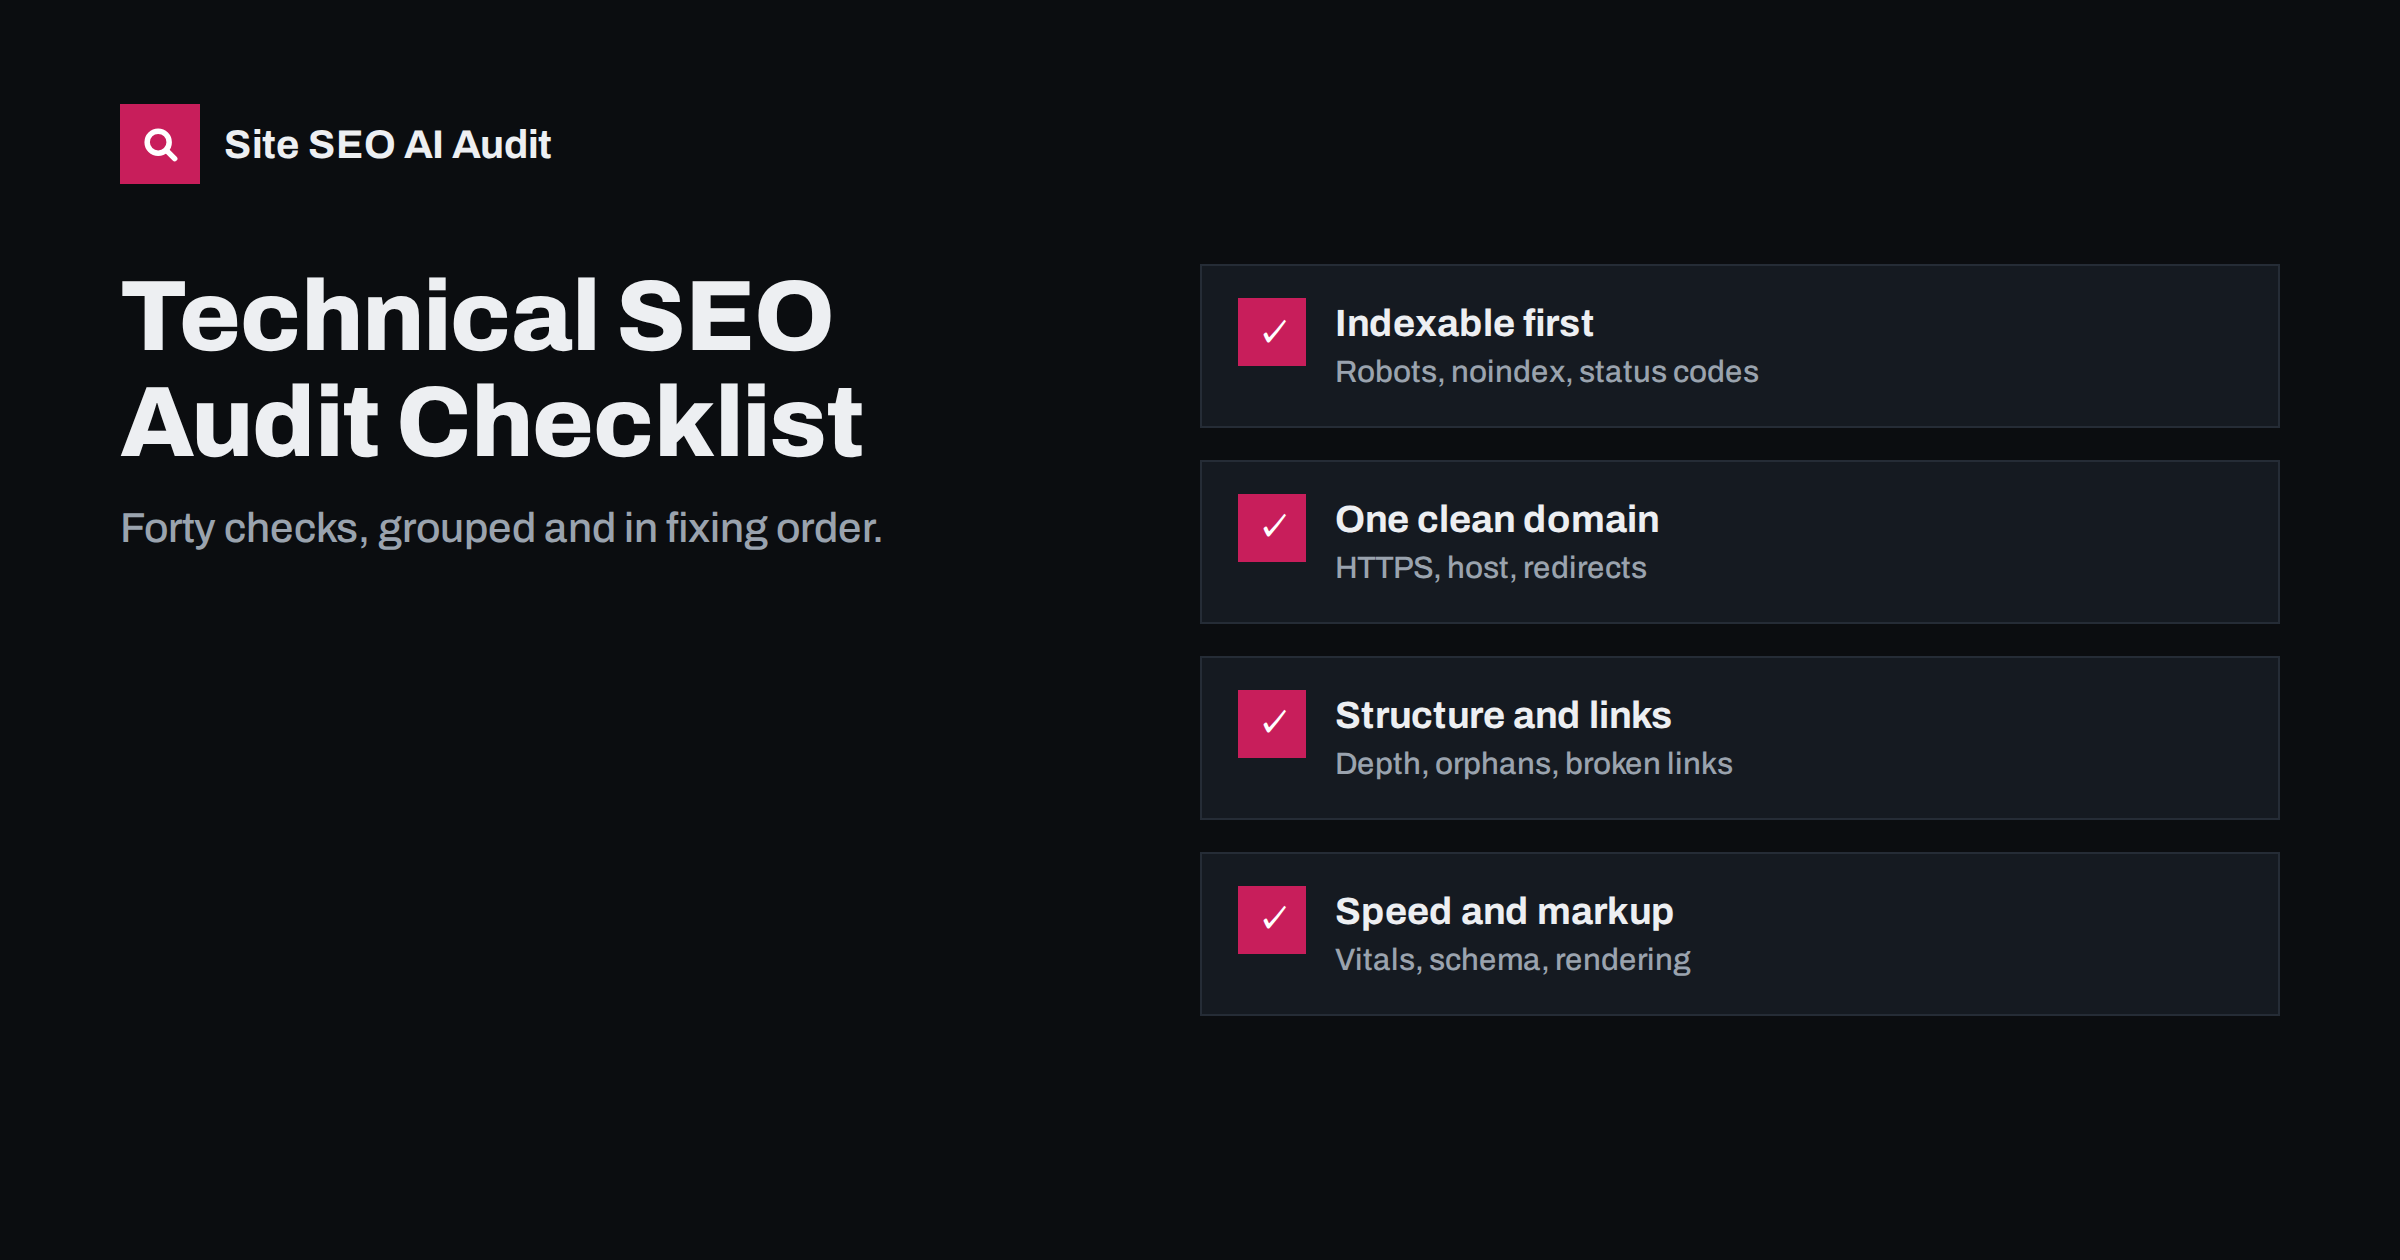Click 'Depth, orphans, broken links' text

[x=1534, y=764]
